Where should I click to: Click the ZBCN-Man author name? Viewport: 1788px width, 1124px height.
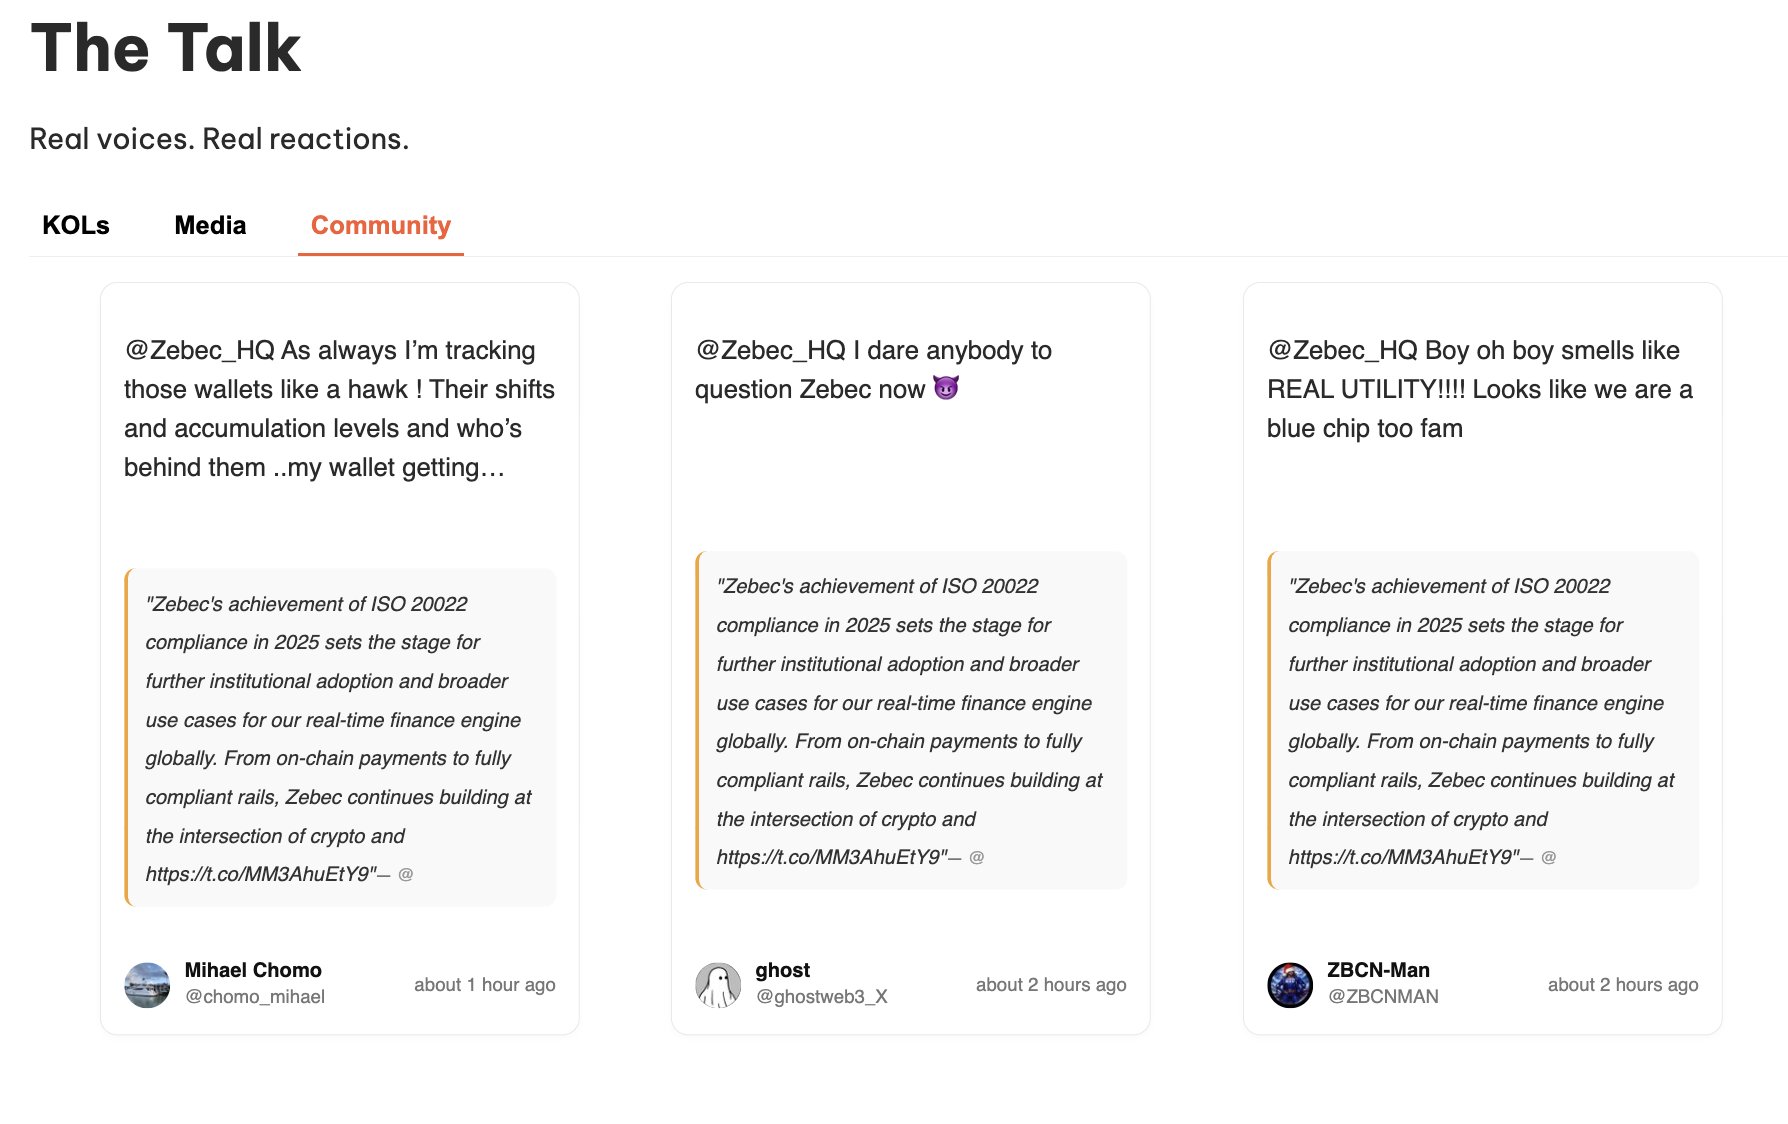click(x=1378, y=970)
